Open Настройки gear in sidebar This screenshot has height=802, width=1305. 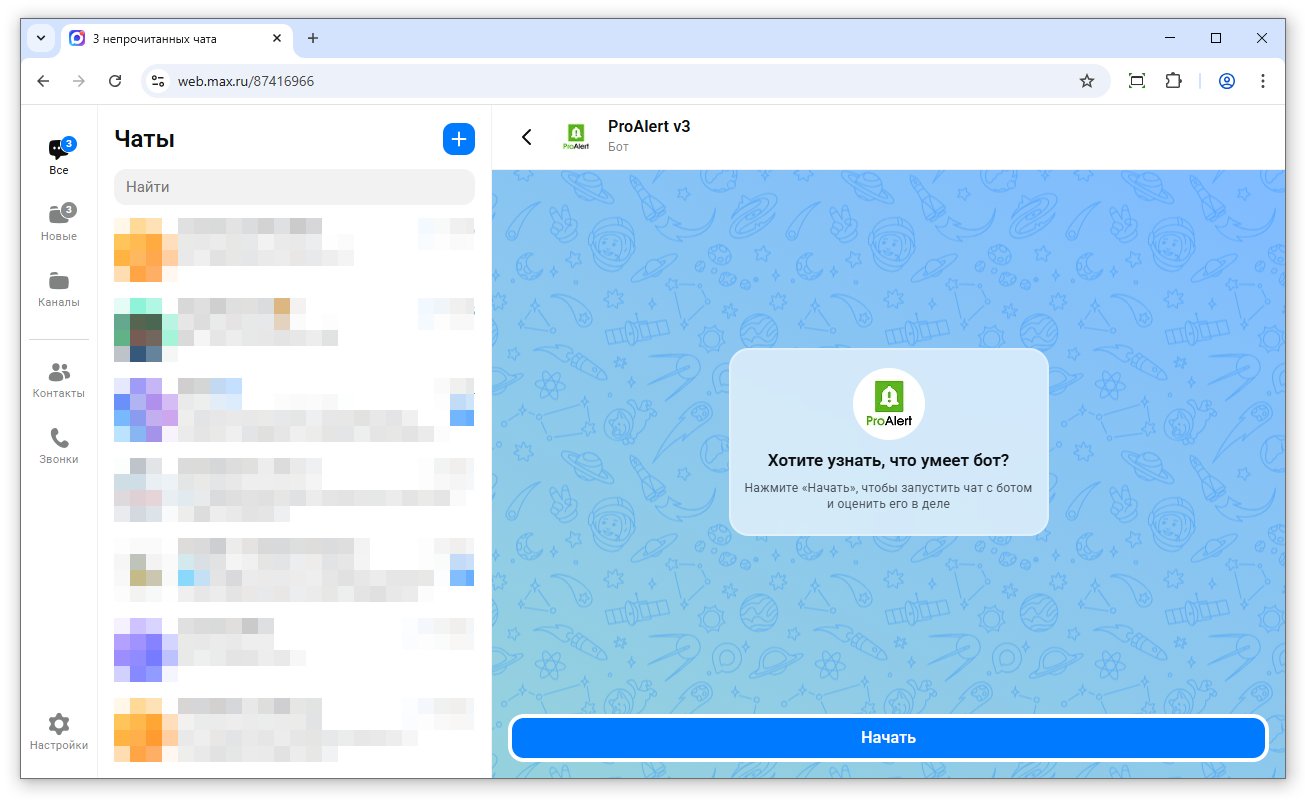click(59, 731)
